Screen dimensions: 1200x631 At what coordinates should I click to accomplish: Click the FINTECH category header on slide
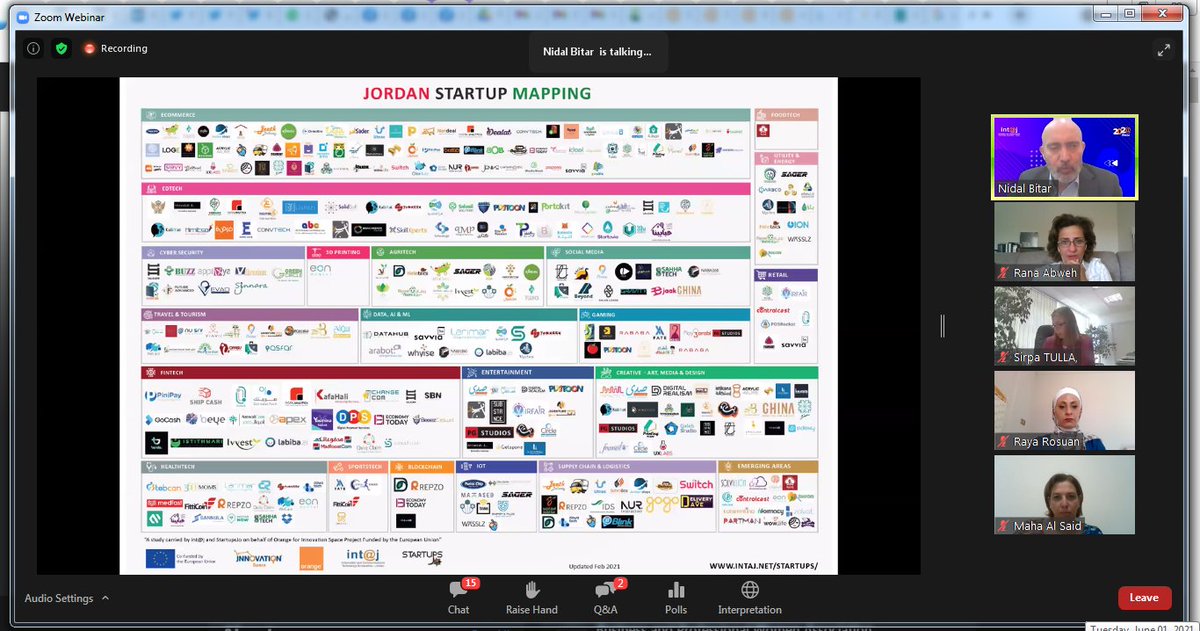coord(299,372)
